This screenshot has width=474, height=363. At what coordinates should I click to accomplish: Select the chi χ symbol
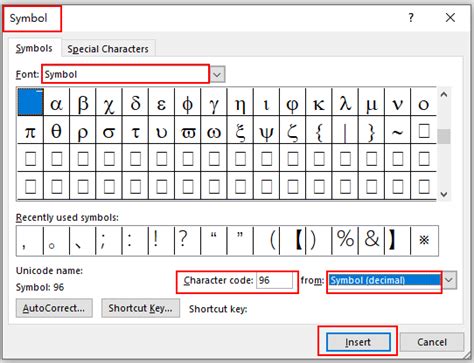tap(109, 102)
